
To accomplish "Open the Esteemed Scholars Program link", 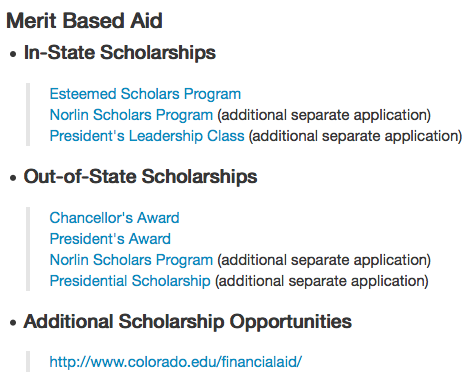I will pos(145,94).
